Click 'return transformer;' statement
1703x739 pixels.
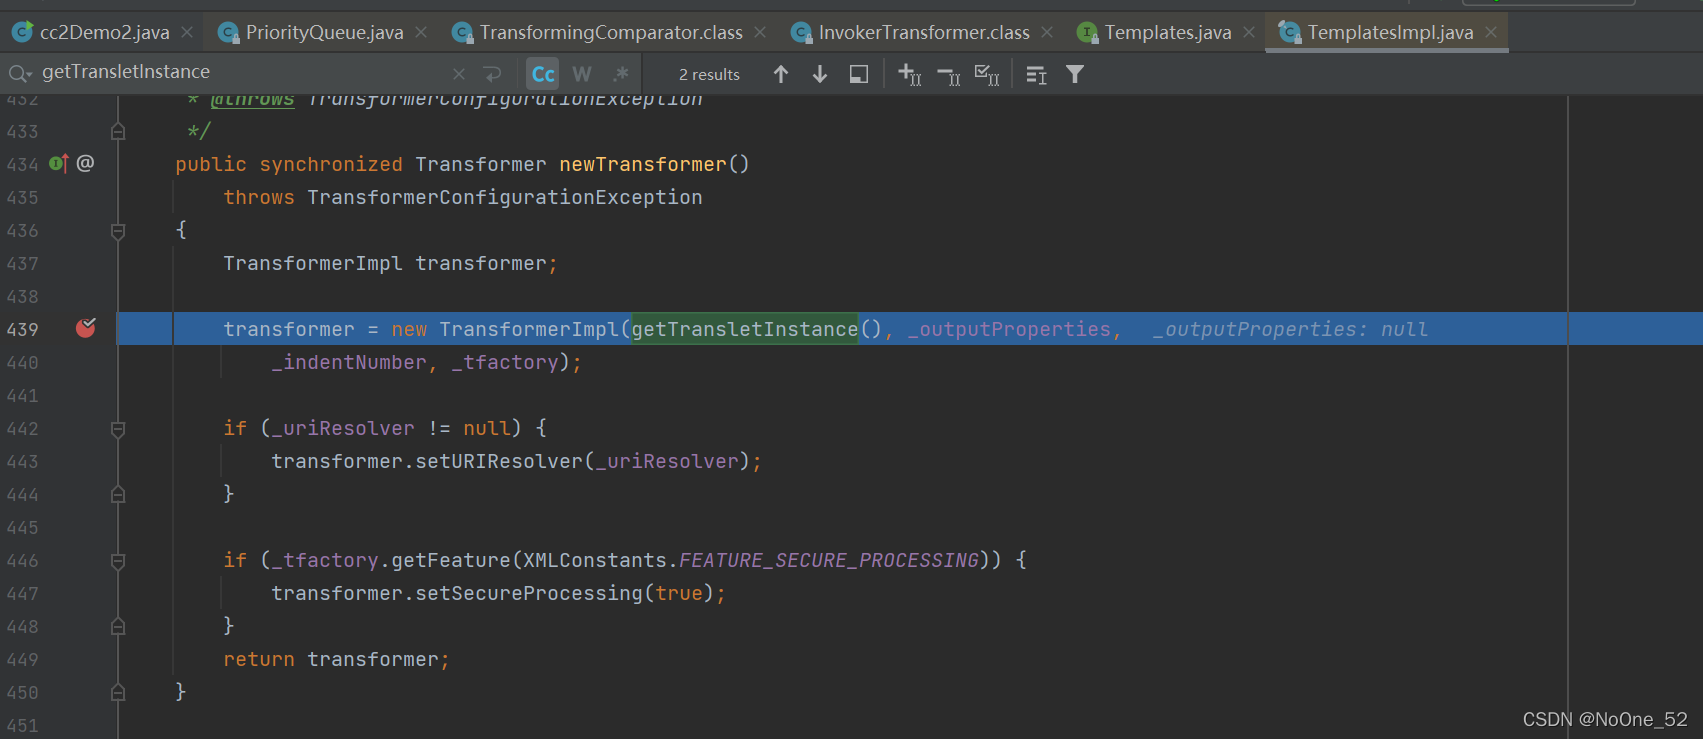coord(336,659)
